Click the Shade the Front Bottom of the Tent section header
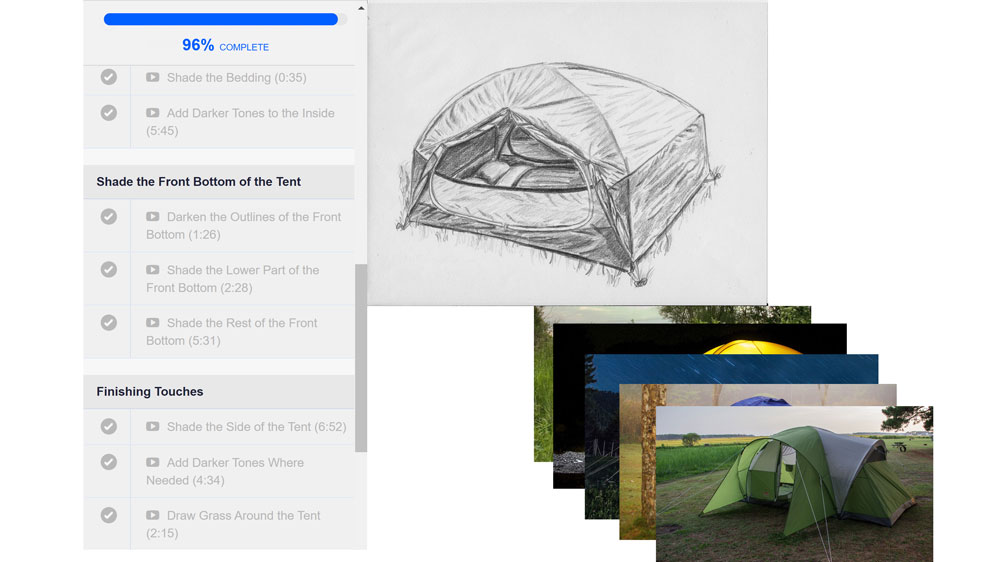The image size is (1000, 562). (219, 182)
